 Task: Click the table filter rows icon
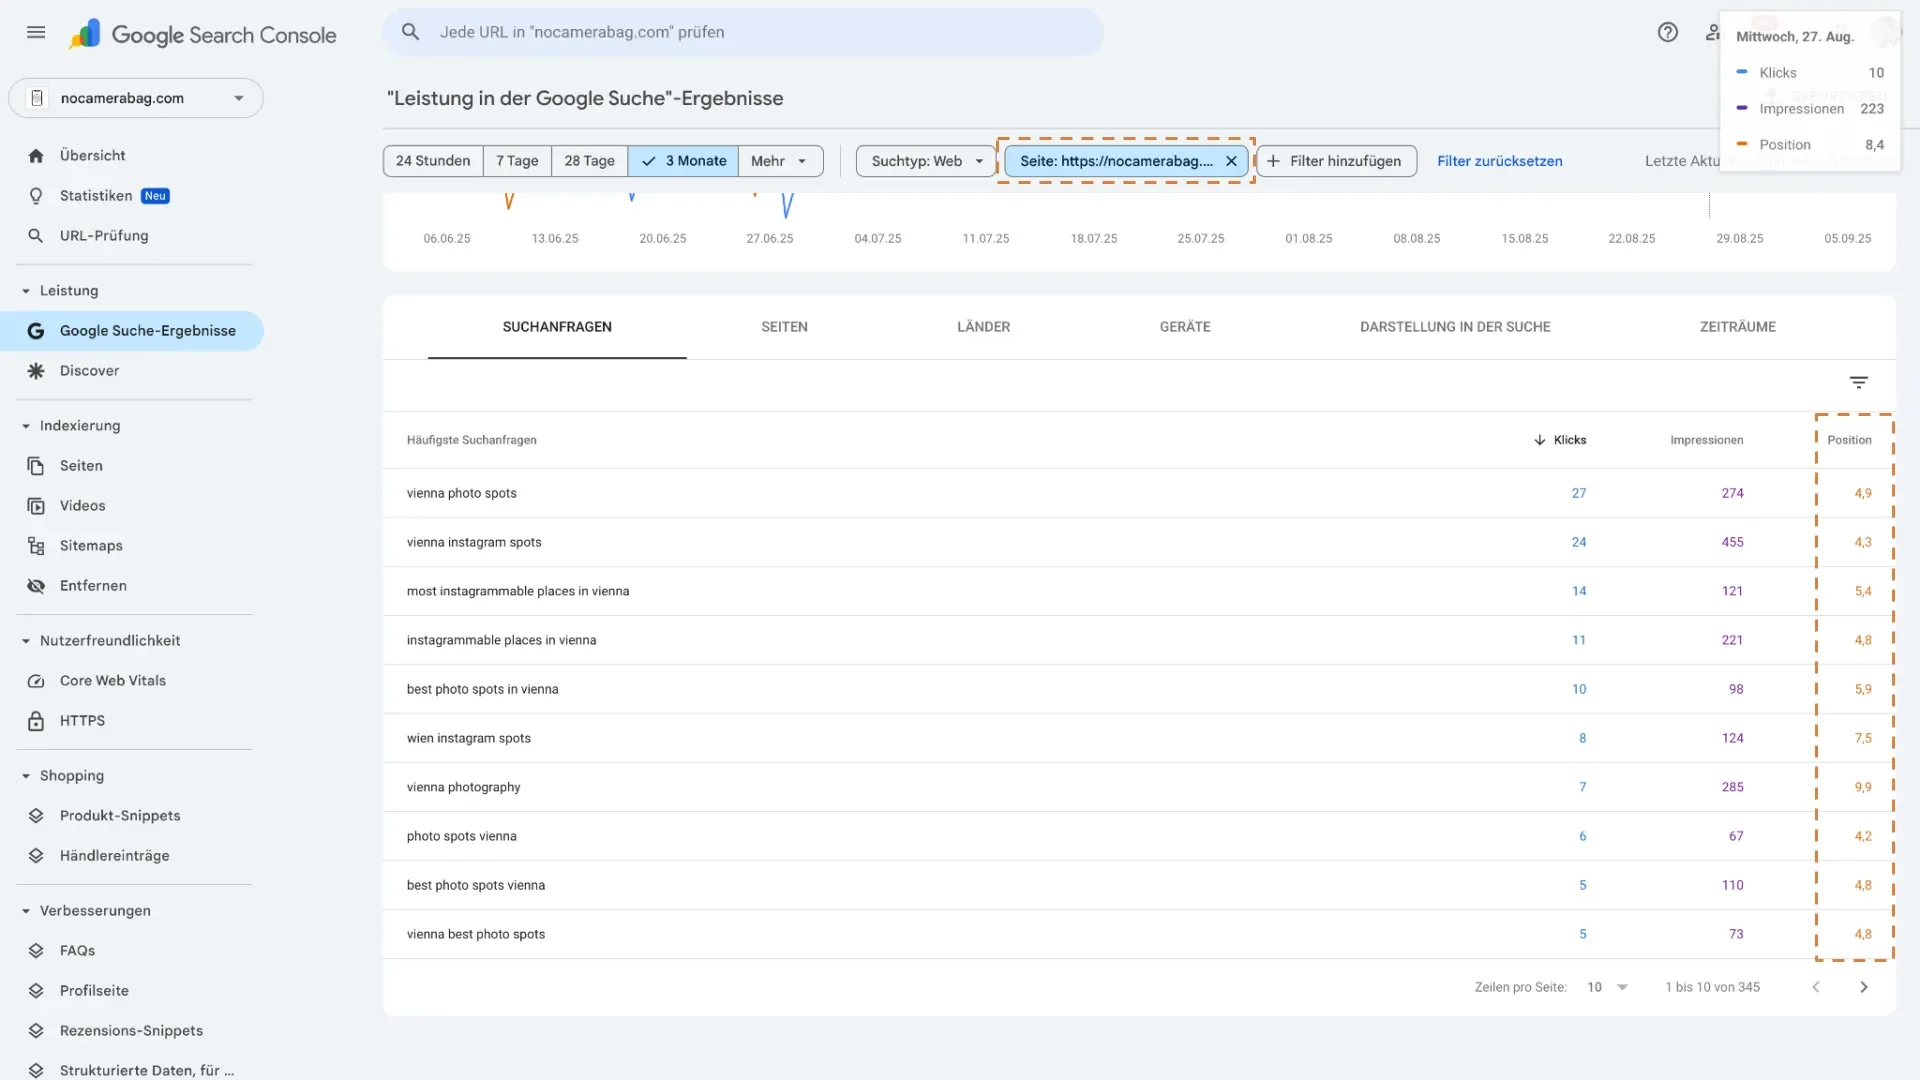[1858, 383]
